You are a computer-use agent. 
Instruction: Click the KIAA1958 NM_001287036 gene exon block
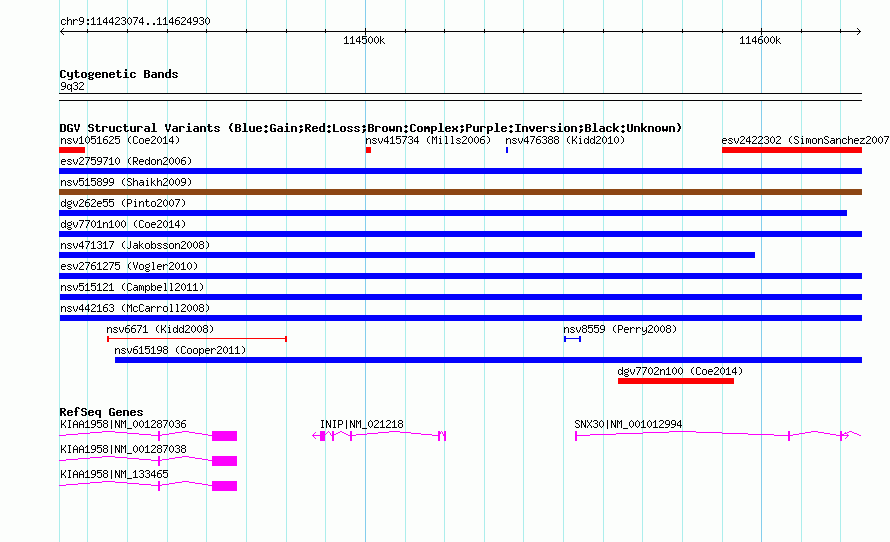click(x=224, y=436)
